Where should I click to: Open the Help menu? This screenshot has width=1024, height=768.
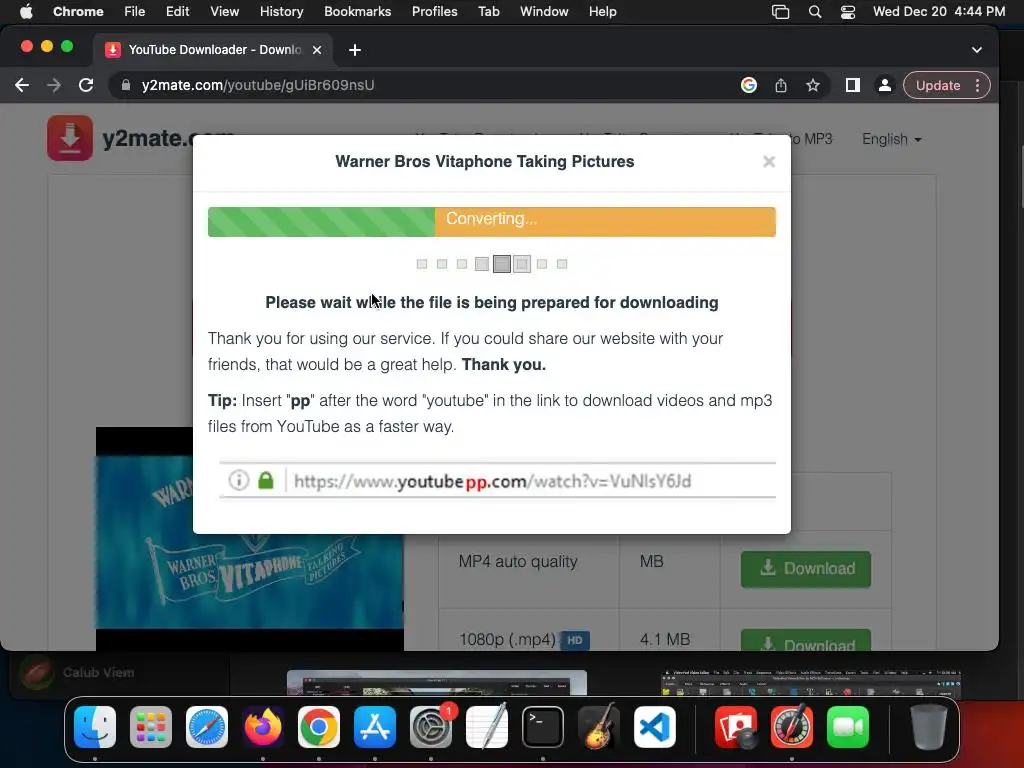[x=602, y=12]
